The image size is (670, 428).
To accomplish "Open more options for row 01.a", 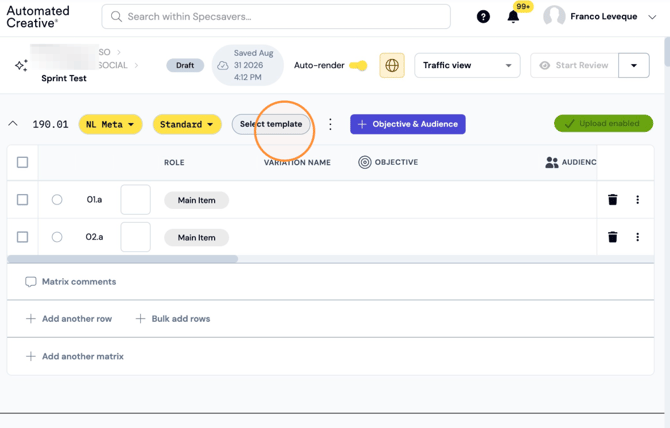I will pyautogui.click(x=637, y=199).
